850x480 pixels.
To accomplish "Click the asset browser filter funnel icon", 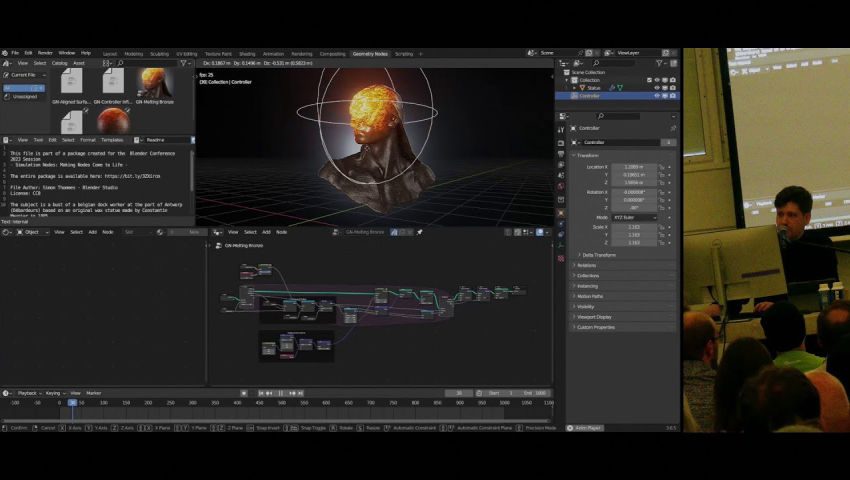I will pos(184,63).
